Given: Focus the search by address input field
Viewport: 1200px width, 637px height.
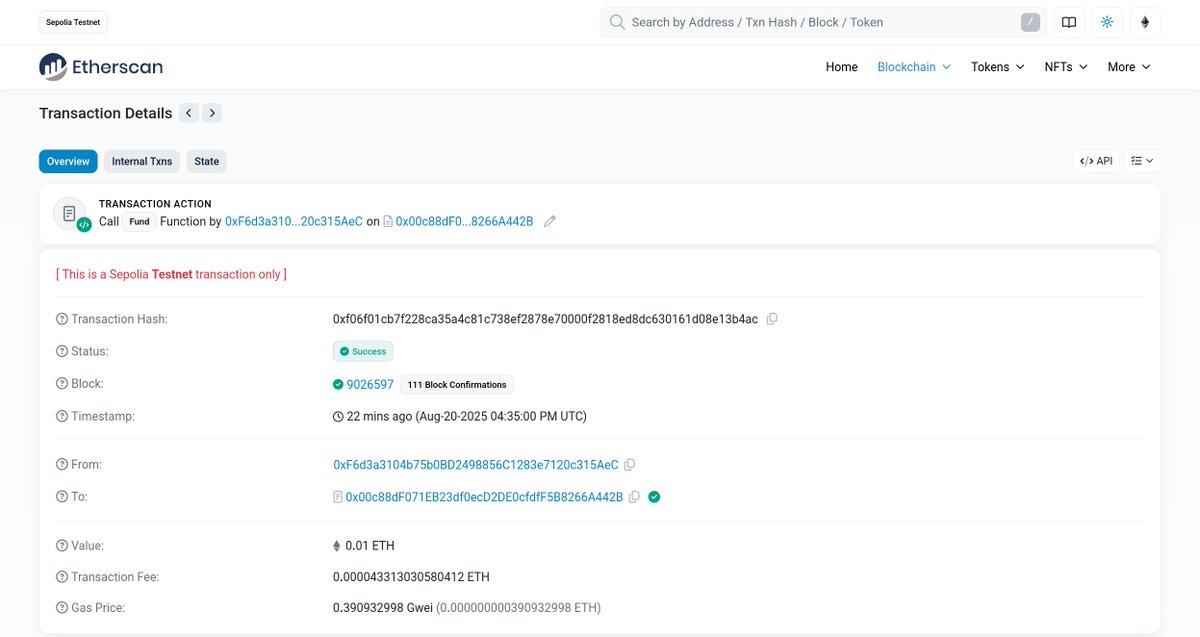Looking at the screenshot, I should point(822,22).
